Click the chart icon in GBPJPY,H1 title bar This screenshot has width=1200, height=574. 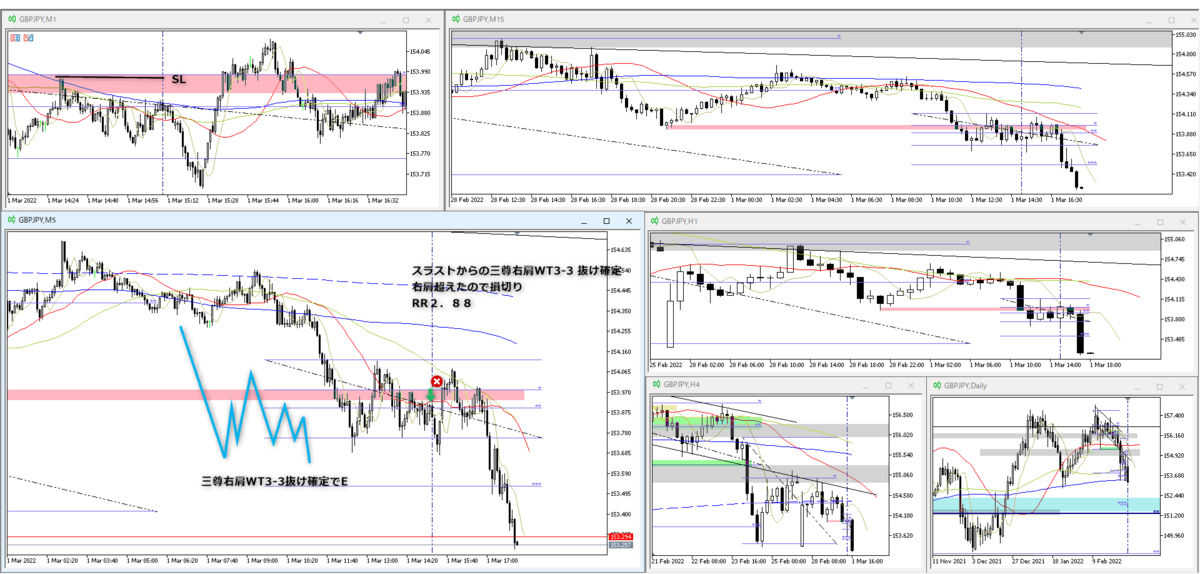point(655,220)
